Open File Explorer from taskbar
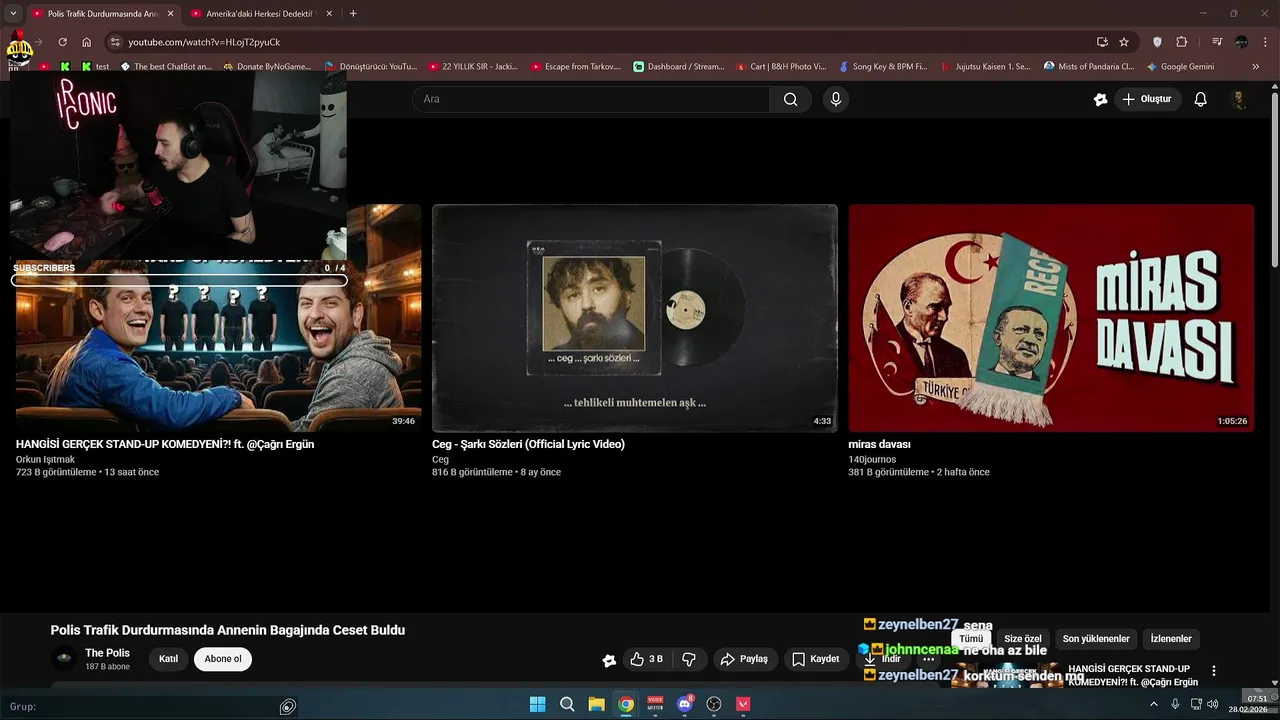The height and width of the screenshot is (720, 1280). 596,704
